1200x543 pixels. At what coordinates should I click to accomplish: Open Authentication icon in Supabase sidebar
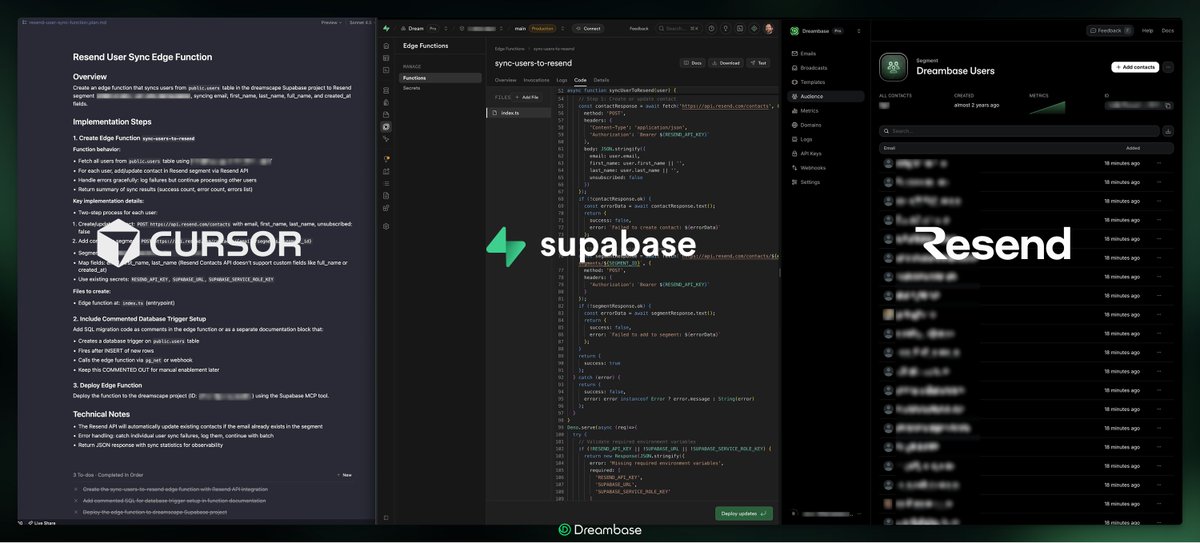pos(386,102)
